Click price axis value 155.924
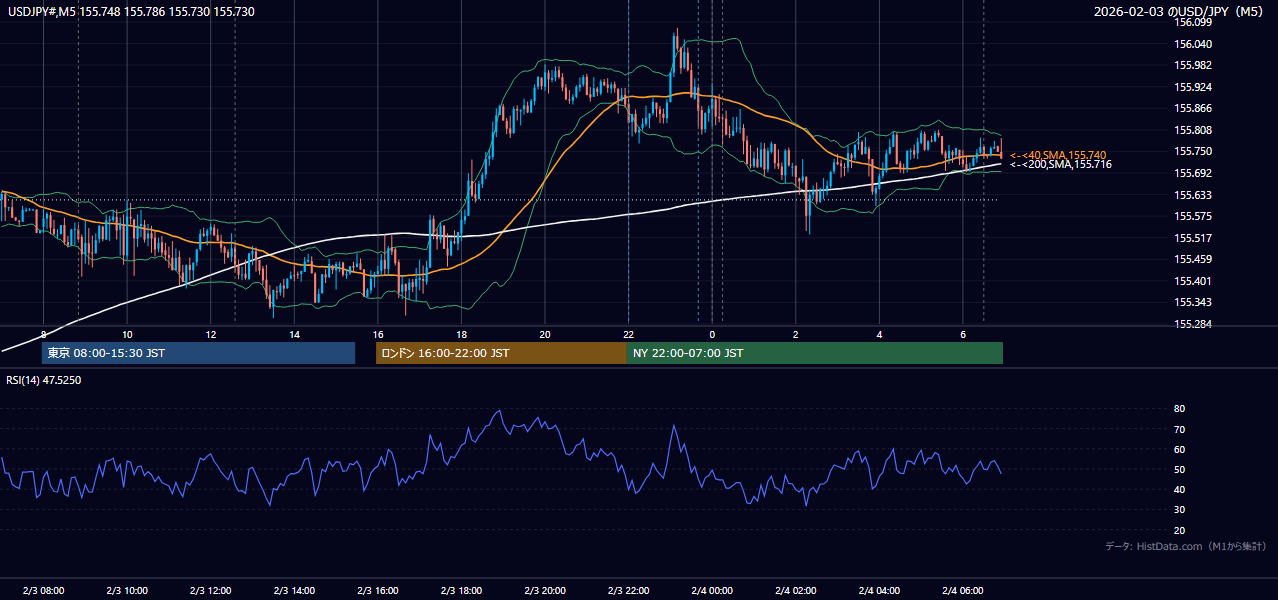 [1193, 87]
